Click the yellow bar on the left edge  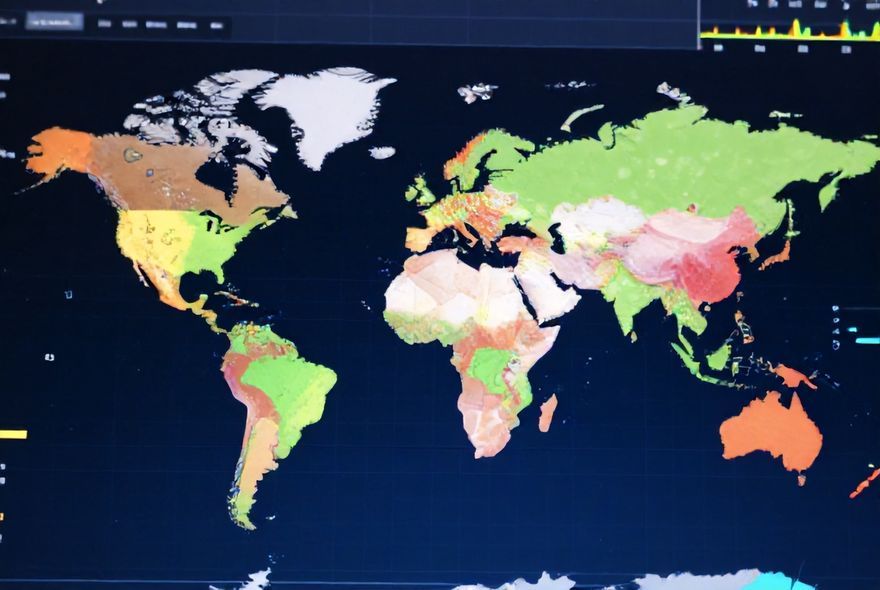pos(13,434)
